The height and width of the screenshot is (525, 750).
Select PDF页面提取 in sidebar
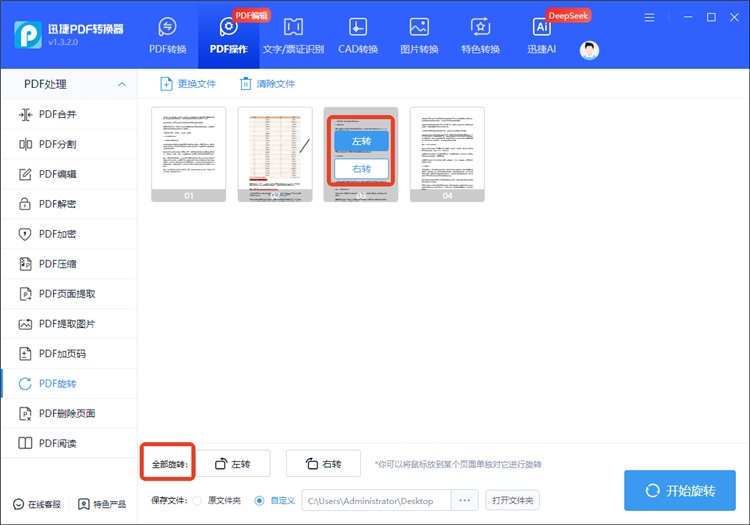click(69, 294)
